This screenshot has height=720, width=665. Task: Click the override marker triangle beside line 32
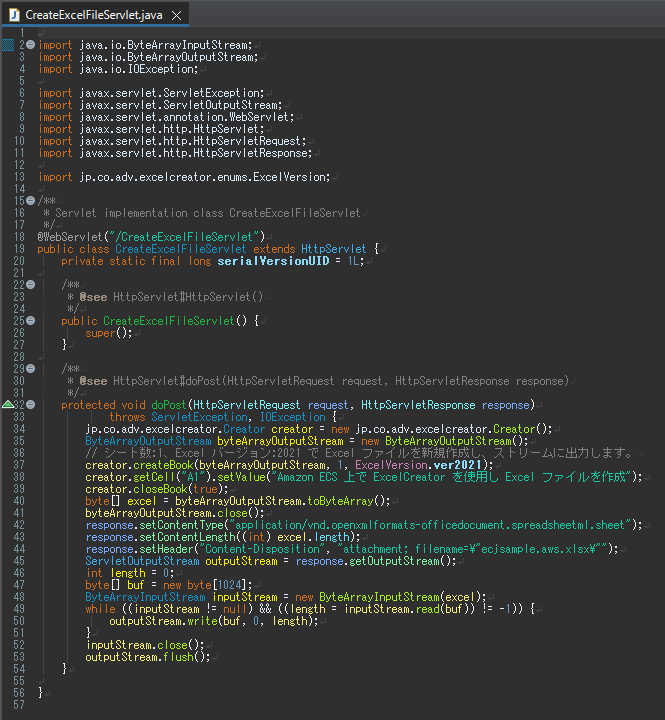coord(8,405)
